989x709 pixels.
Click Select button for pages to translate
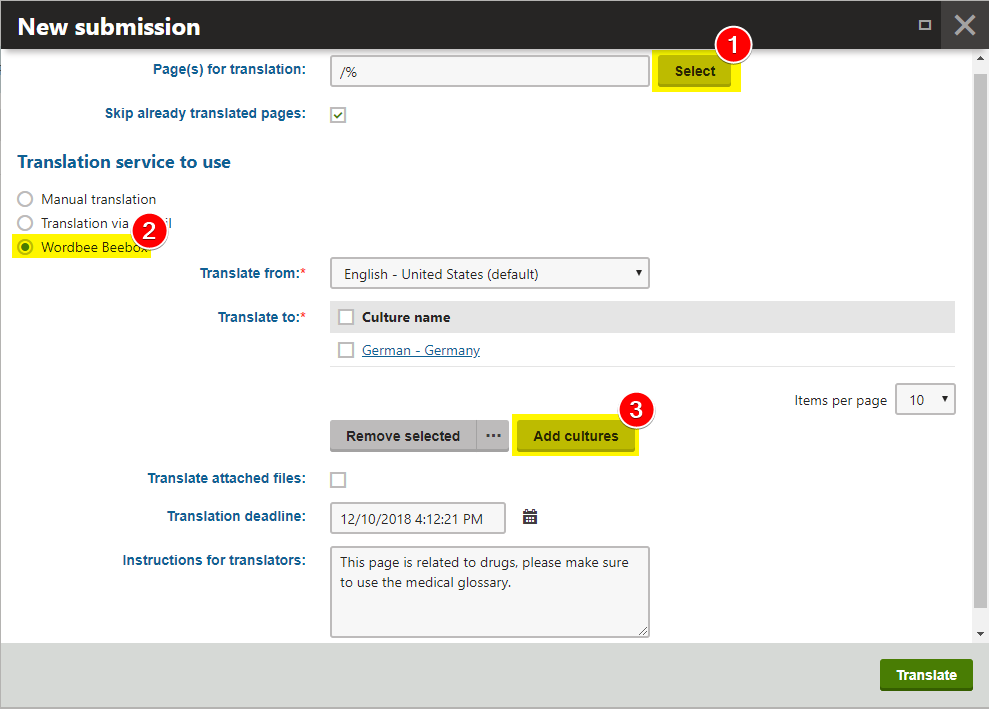click(694, 71)
